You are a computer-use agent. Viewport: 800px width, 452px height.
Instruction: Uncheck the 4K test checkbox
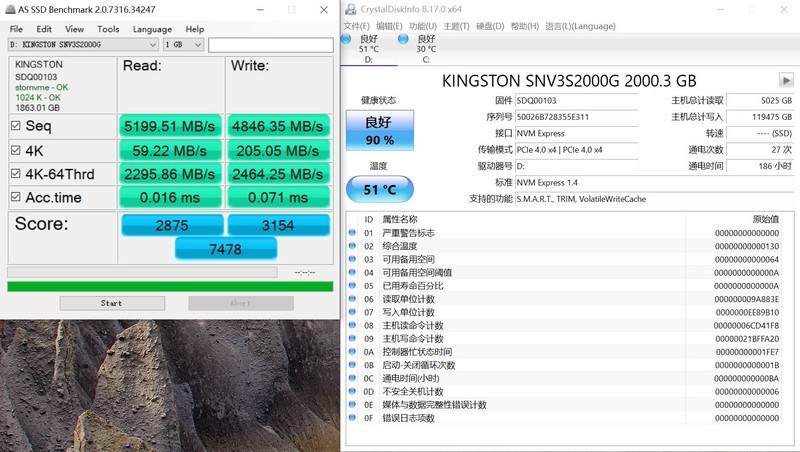[16, 150]
